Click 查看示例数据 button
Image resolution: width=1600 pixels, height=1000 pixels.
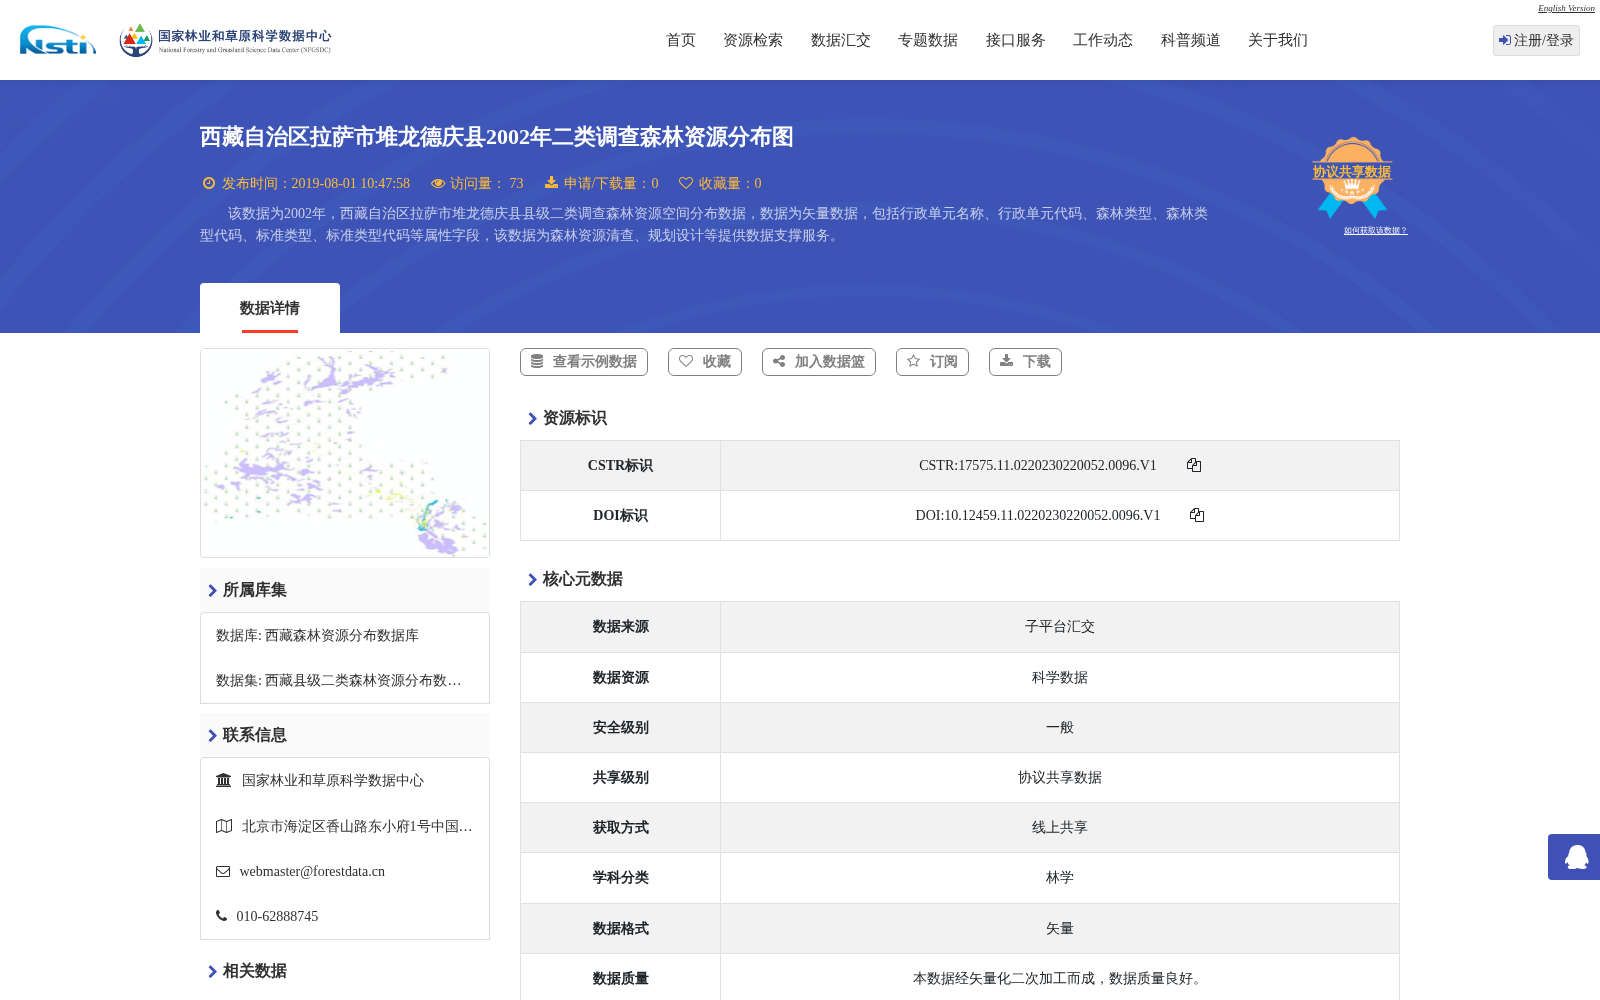[x=584, y=362]
